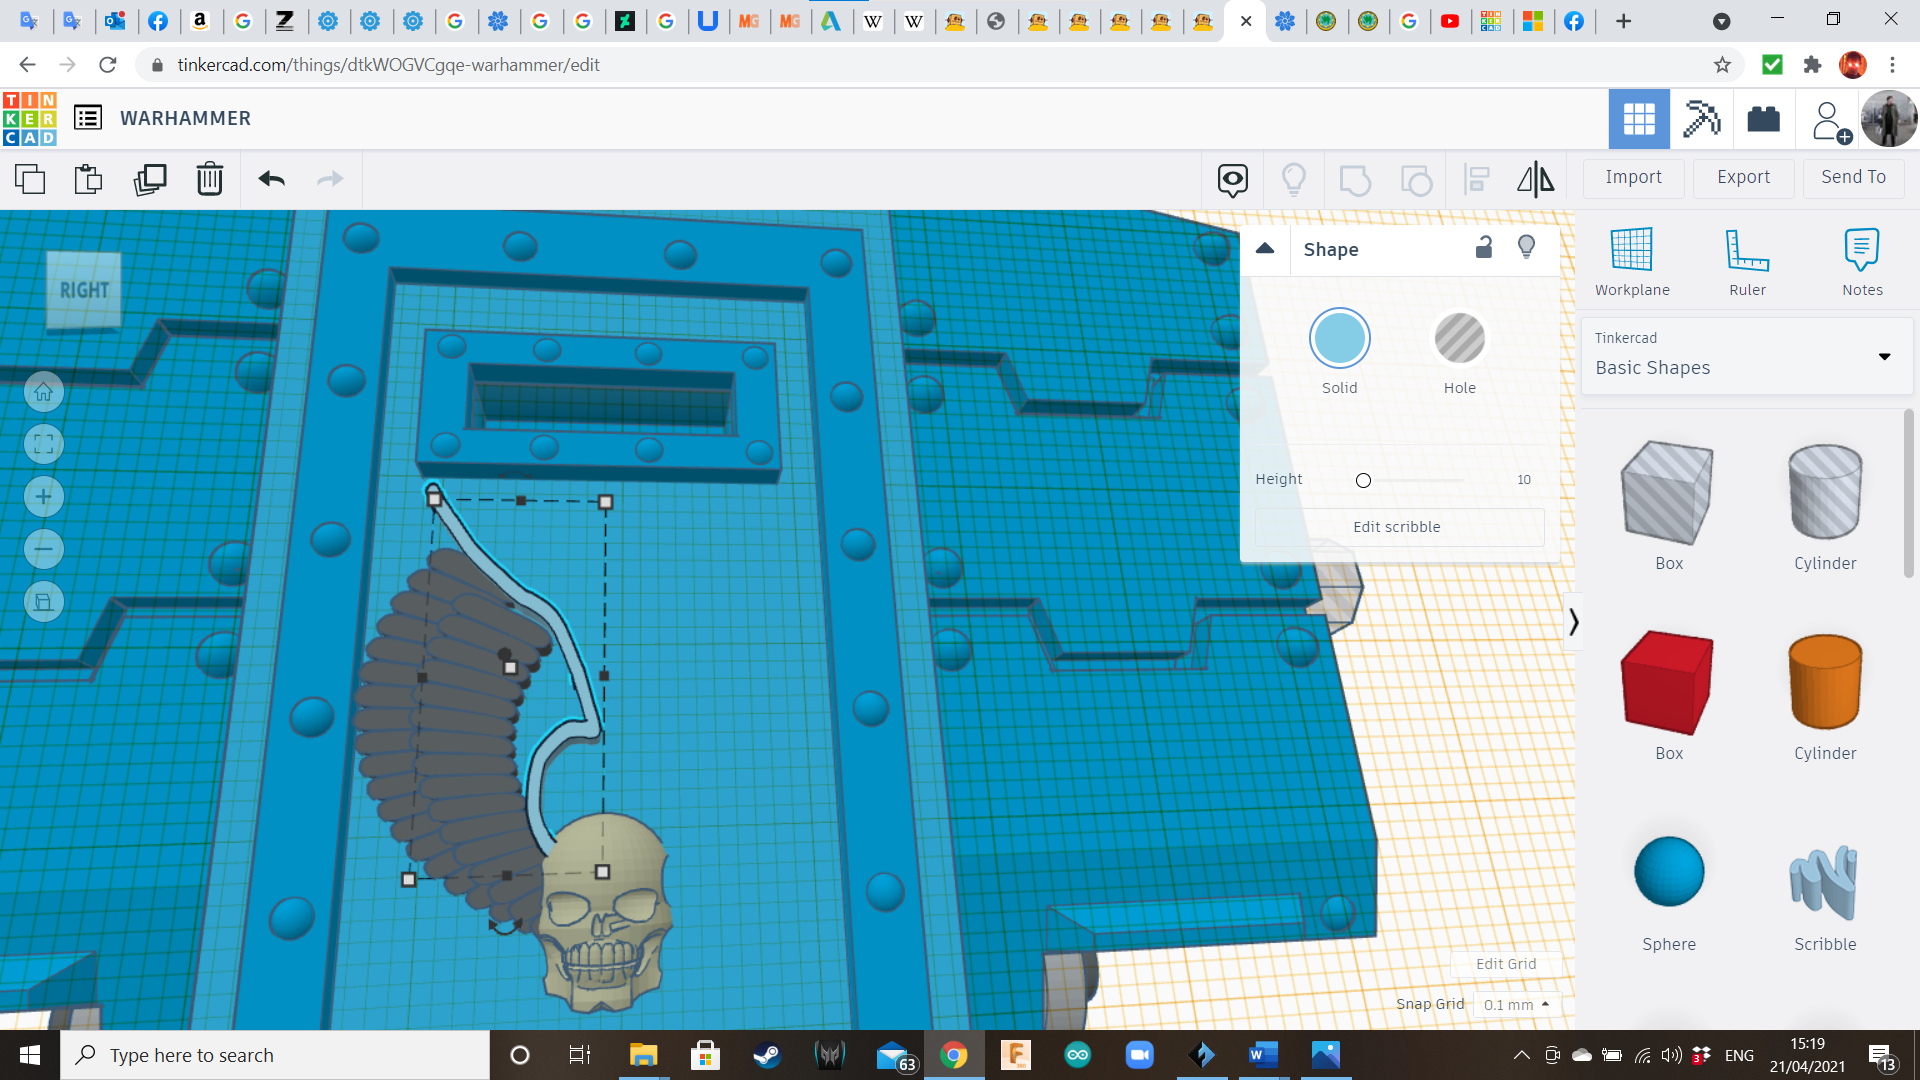This screenshot has width=1920, height=1080.
Task: Click the Export menu button
Action: pyautogui.click(x=1743, y=177)
